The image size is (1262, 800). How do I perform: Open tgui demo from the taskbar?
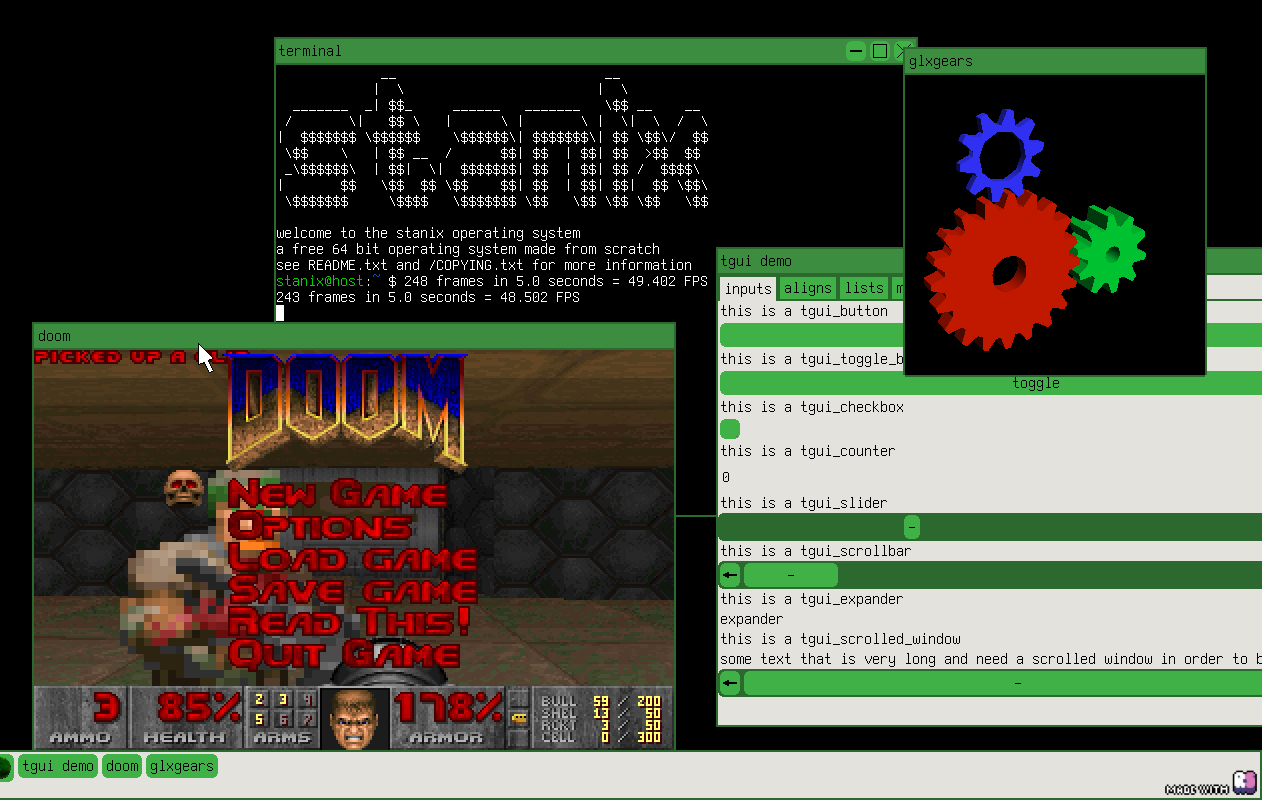(x=58, y=767)
